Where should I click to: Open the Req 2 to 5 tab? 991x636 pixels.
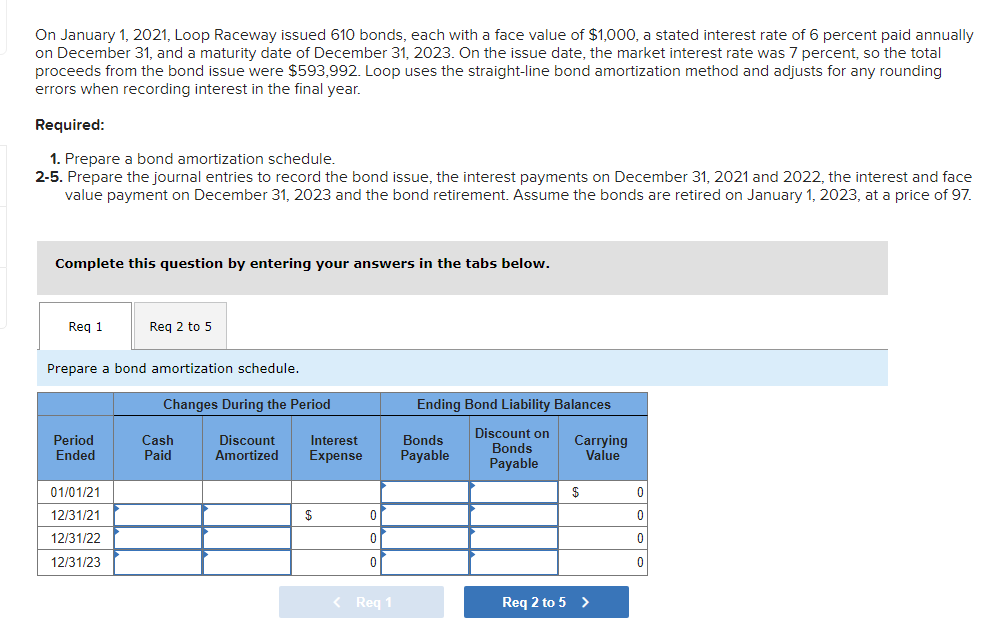click(180, 326)
